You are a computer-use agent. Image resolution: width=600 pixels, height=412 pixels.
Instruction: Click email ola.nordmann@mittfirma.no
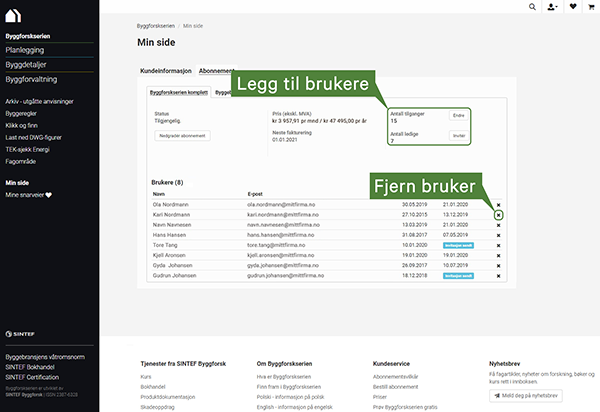click(x=281, y=205)
